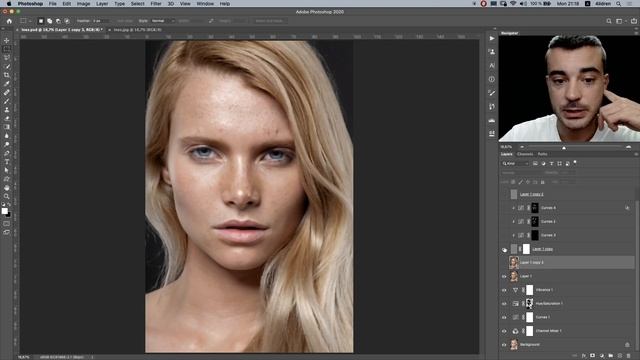Click the Wi-Fi icon in menu bar
The image size is (640, 360).
[513, 4]
